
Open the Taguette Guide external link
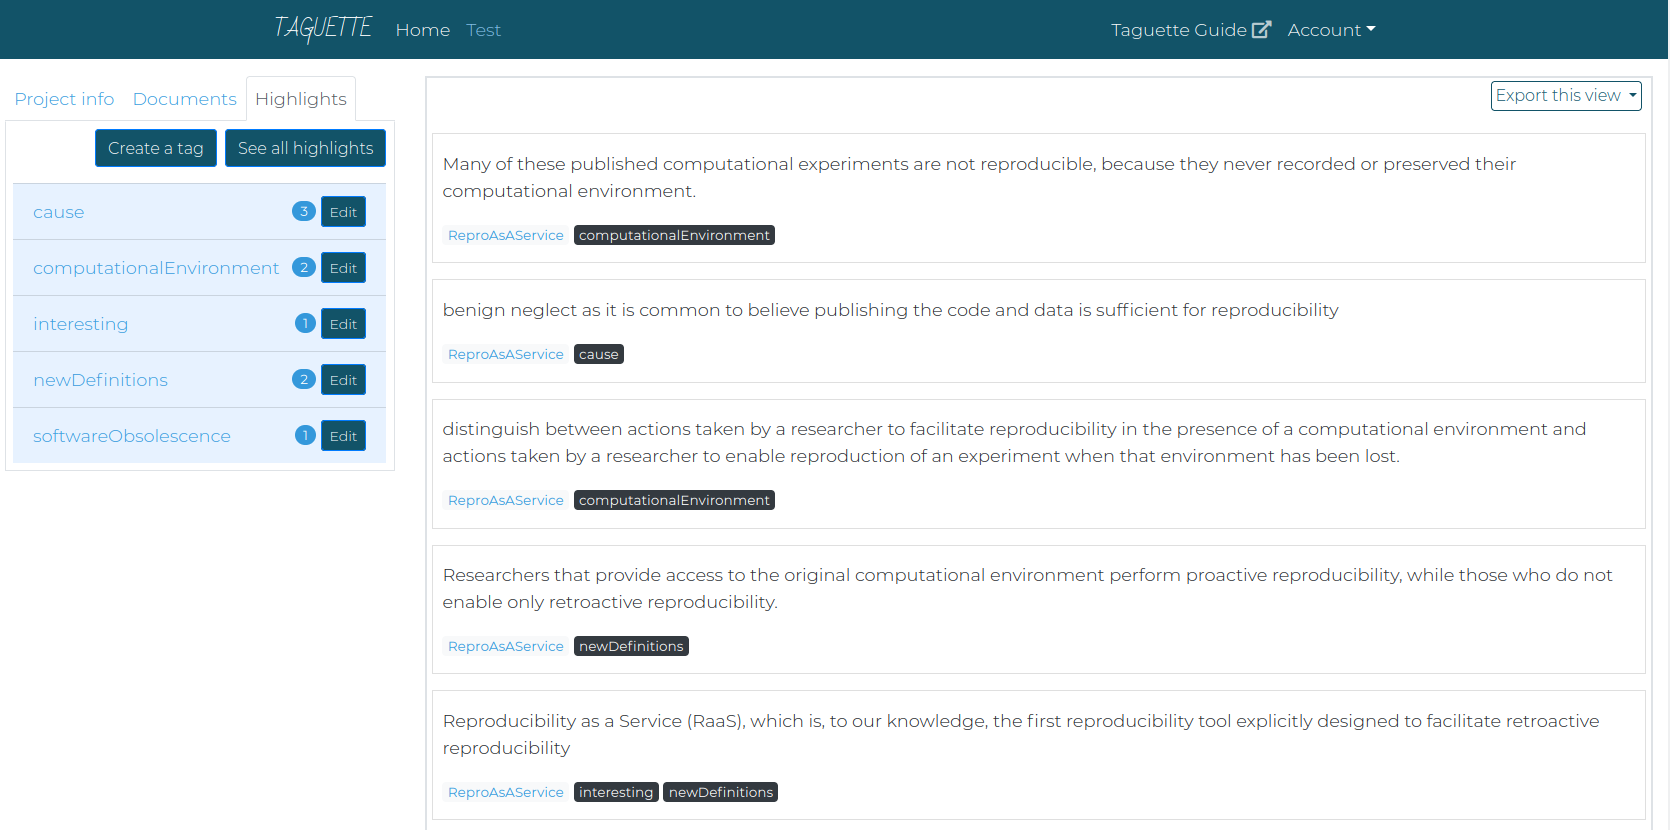(x=1190, y=30)
